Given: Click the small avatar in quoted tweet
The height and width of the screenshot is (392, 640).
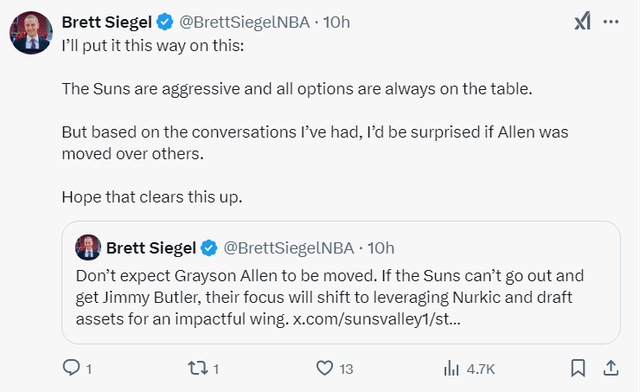Looking at the screenshot, I should (x=88, y=247).
